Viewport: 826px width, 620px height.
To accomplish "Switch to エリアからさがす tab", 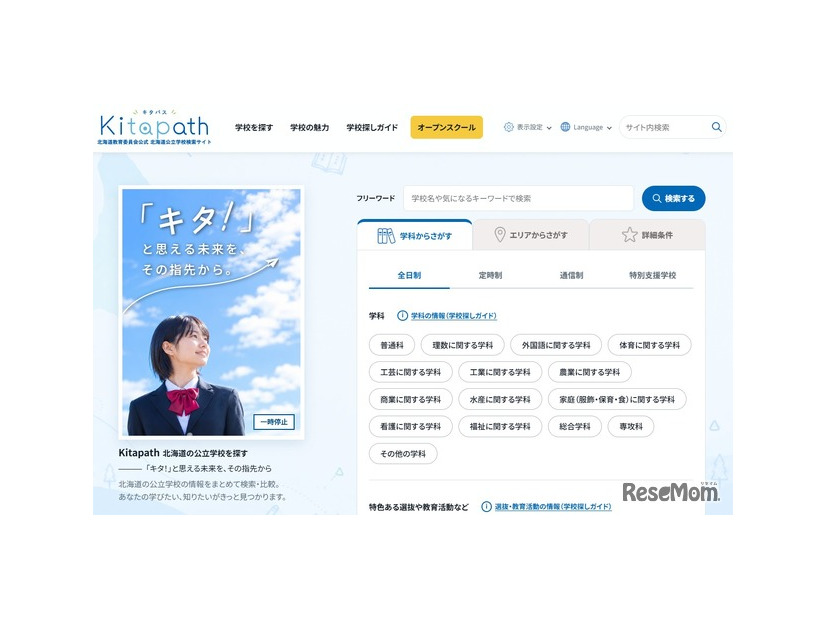I will tap(530, 235).
